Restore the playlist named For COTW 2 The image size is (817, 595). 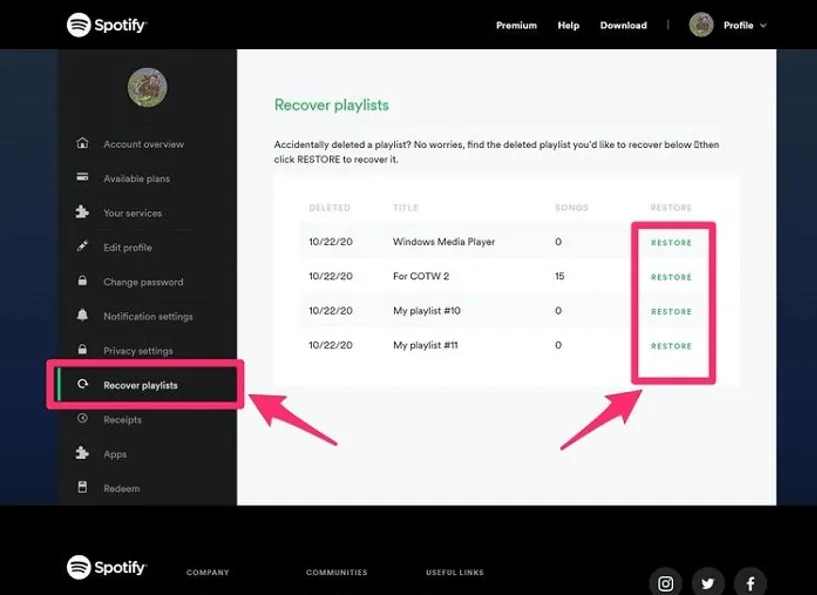point(671,276)
